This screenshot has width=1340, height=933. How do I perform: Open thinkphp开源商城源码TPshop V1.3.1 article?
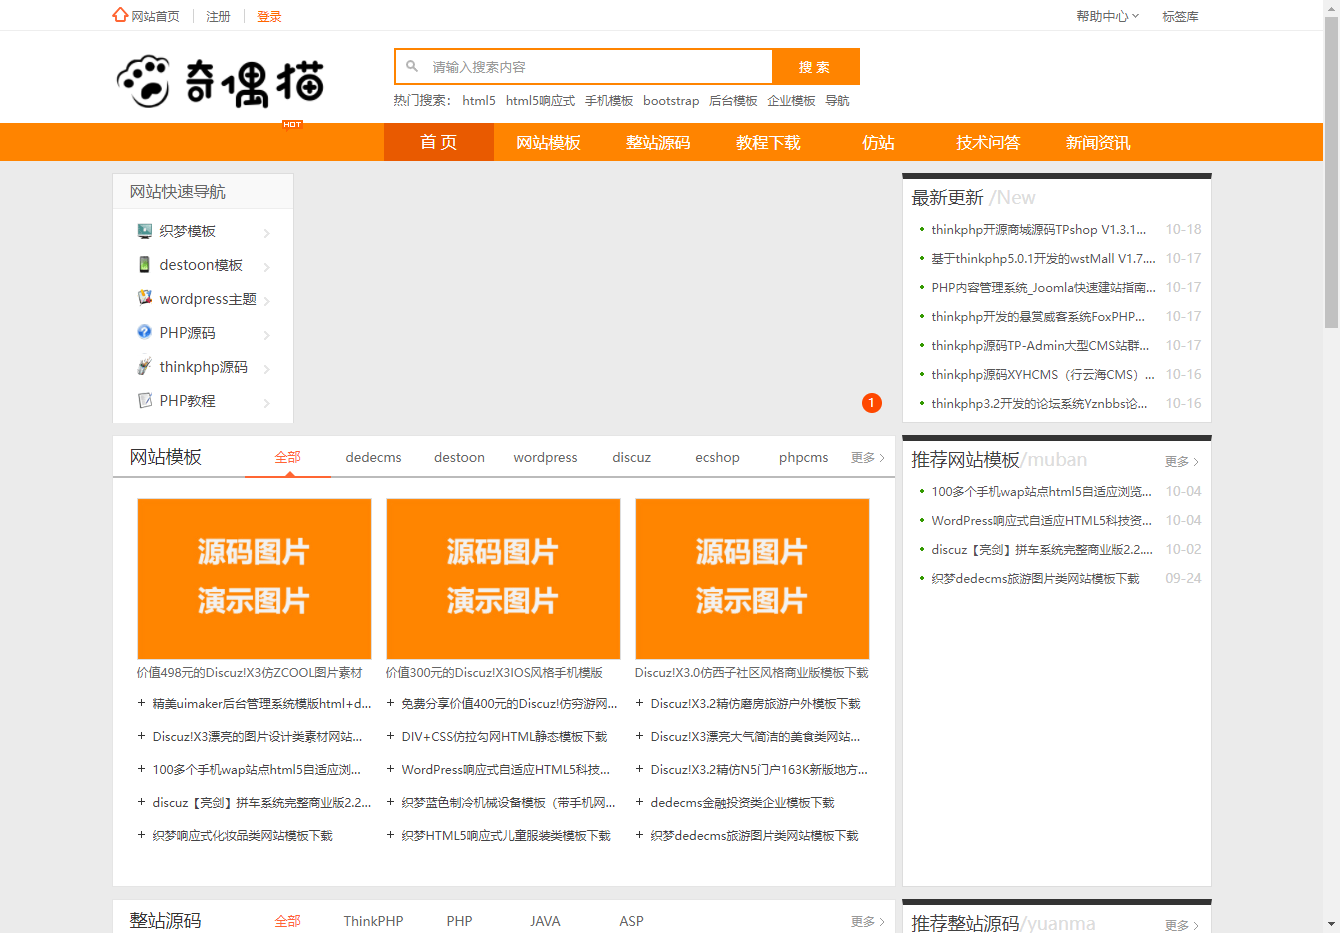(x=1039, y=229)
